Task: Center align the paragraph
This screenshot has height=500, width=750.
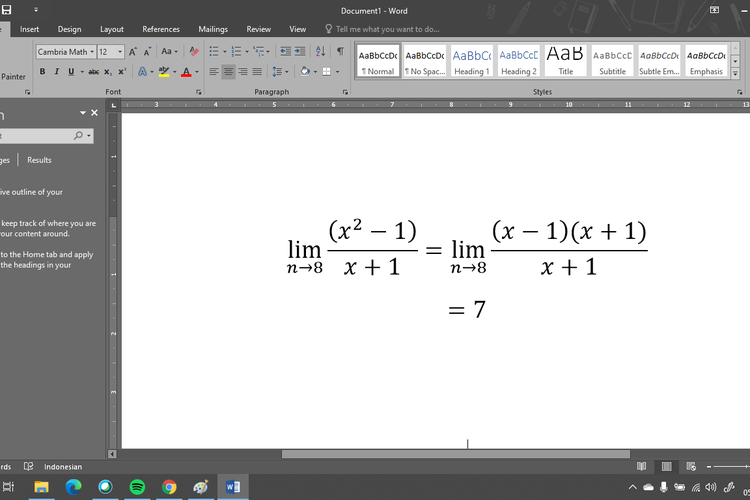Action: coord(228,72)
